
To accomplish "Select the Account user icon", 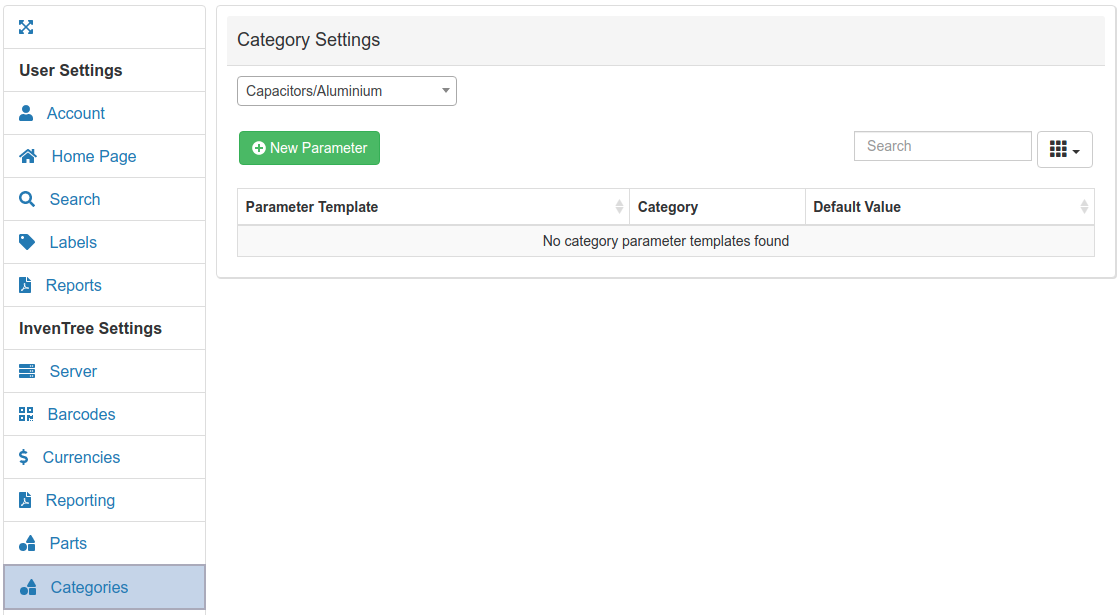I will click(25, 113).
